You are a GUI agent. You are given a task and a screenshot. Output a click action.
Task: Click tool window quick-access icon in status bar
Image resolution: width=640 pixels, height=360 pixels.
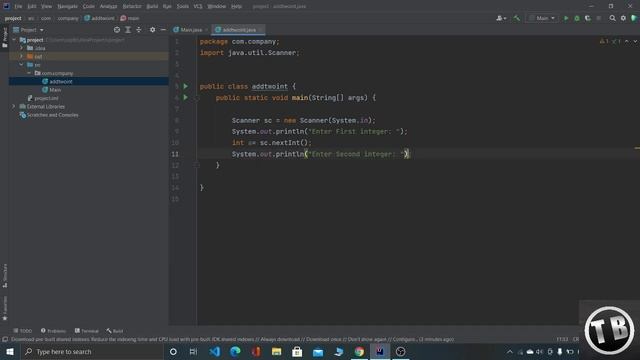[5, 340]
